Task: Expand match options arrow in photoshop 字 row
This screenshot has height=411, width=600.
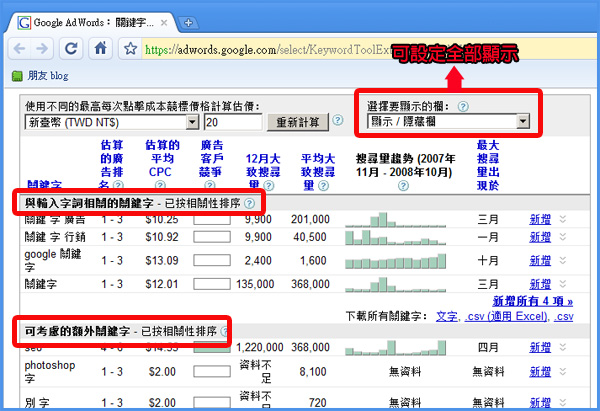Action: pyautogui.click(x=562, y=371)
